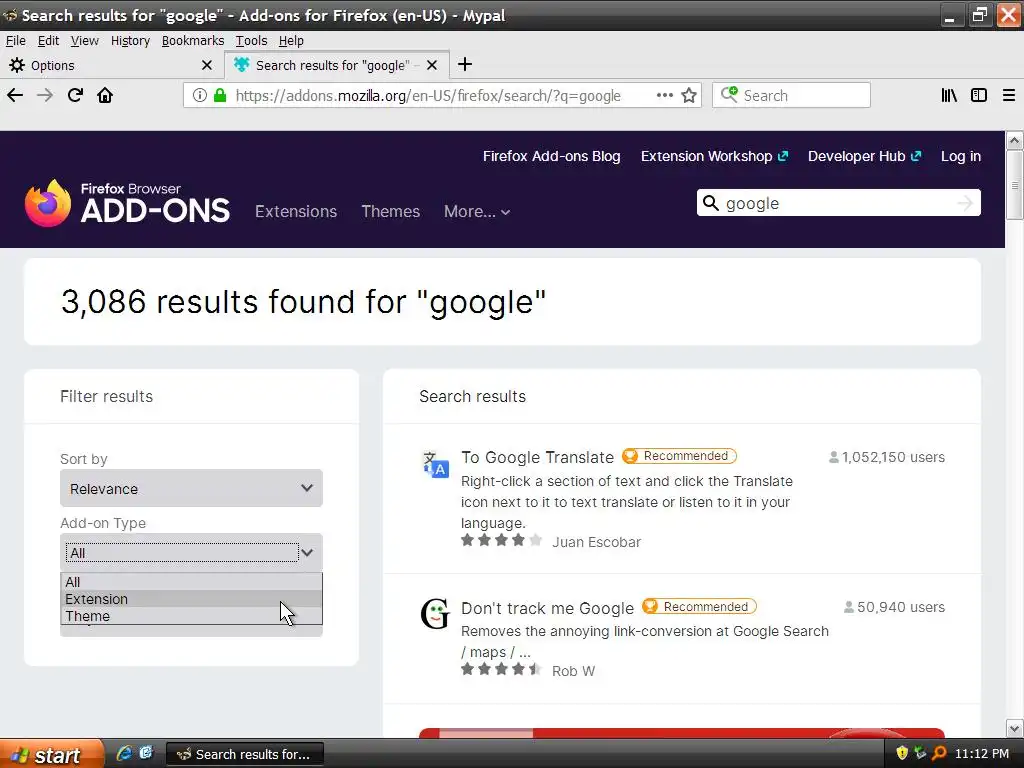1024x768 pixels.
Task: Close the Search results tab
Action: coord(432,65)
